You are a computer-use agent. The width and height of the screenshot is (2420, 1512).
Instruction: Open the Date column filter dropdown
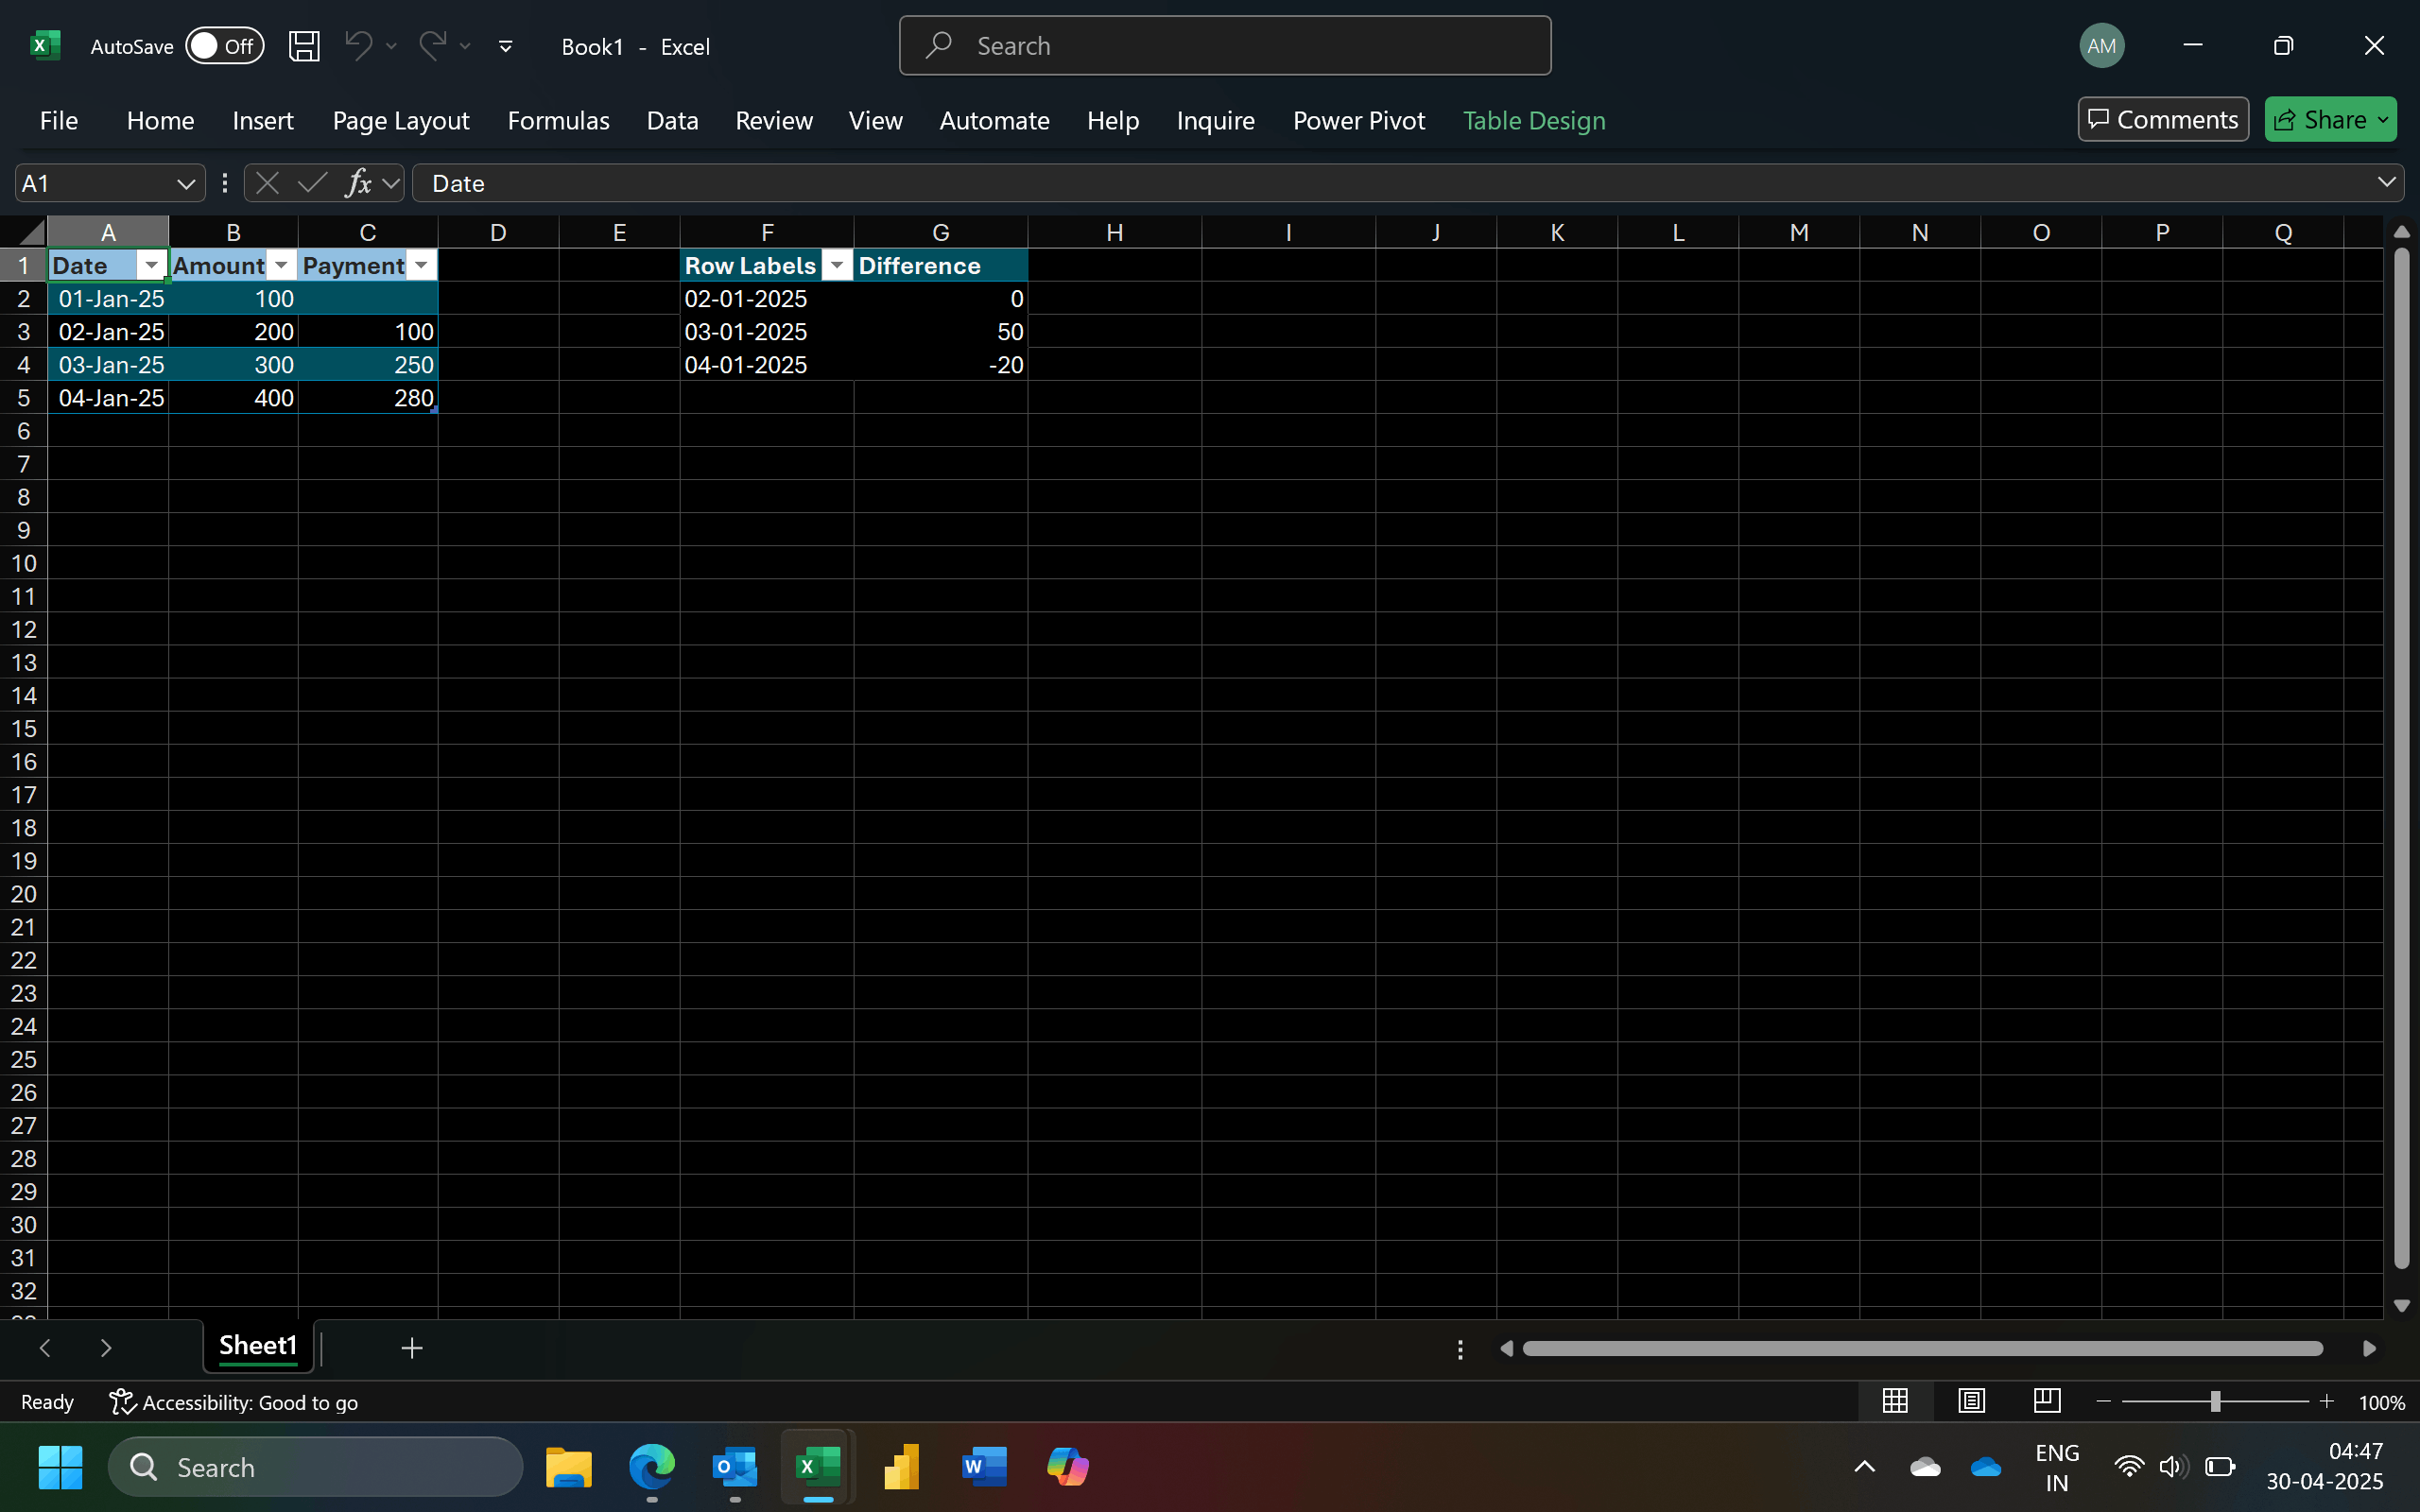(x=151, y=265)
